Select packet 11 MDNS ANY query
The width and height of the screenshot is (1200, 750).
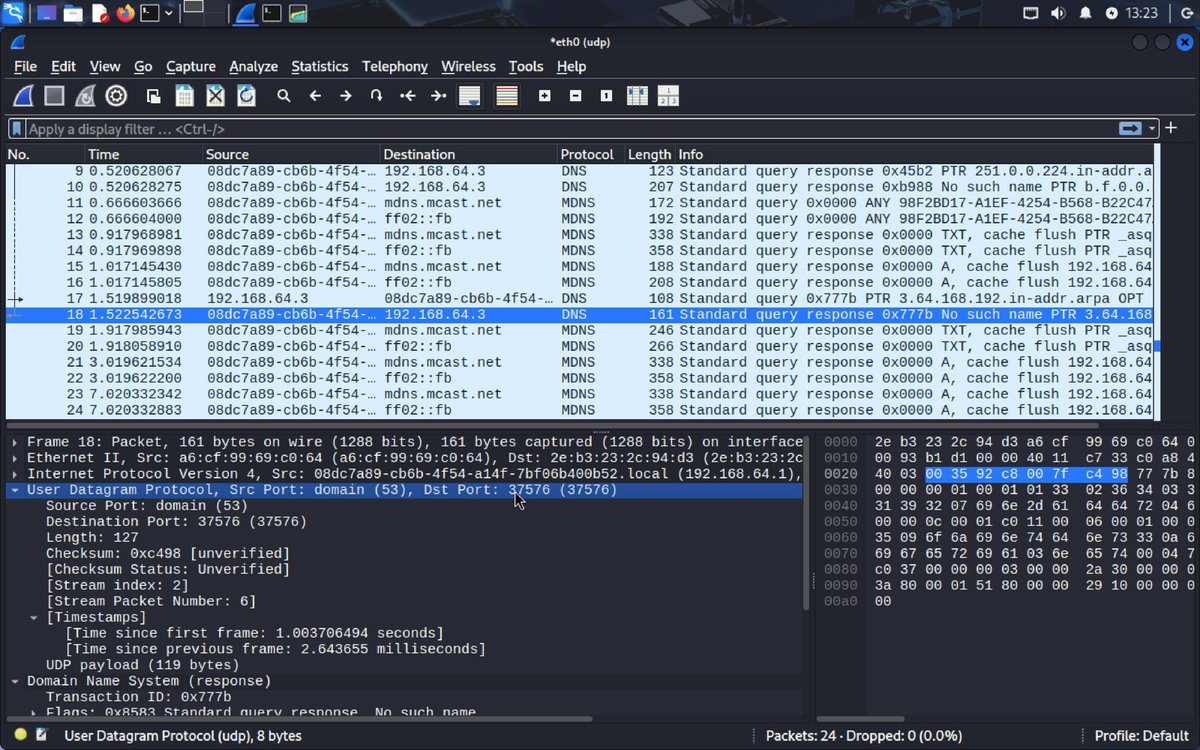tap(579, 202)
